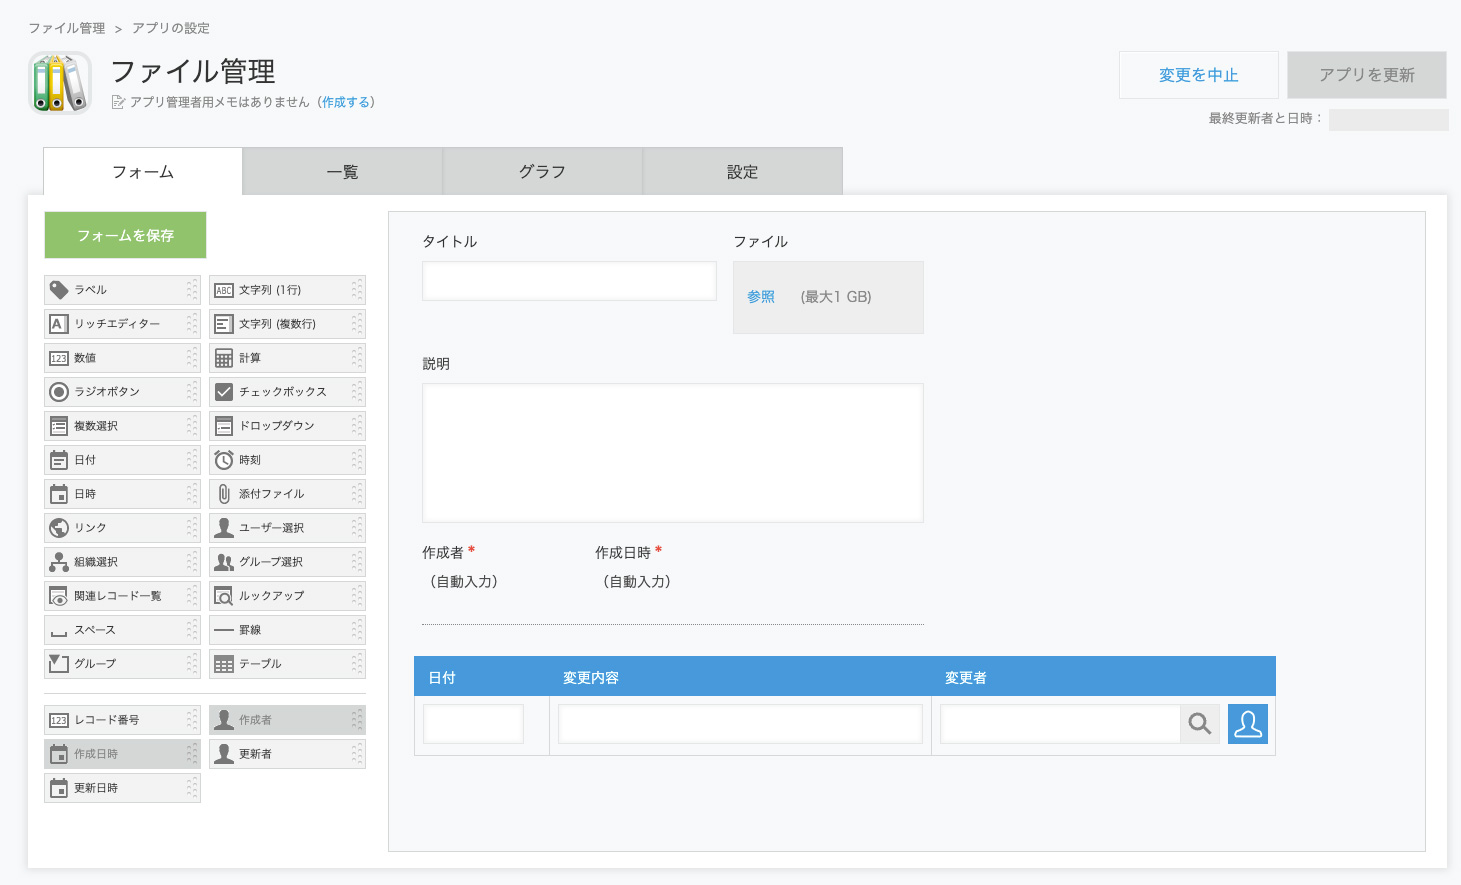
Task: Select the リッチエディター field item
Action: [x=122, y=324]
